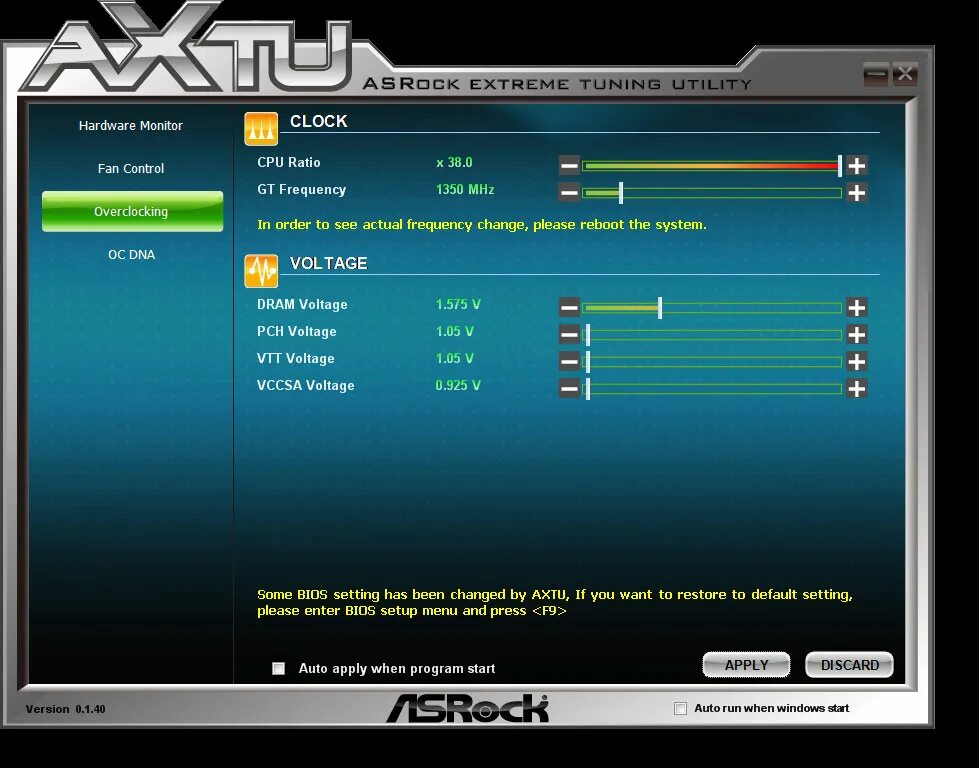
Task: Click the DRAM Voltage slider track
Action: click(712, 307)
